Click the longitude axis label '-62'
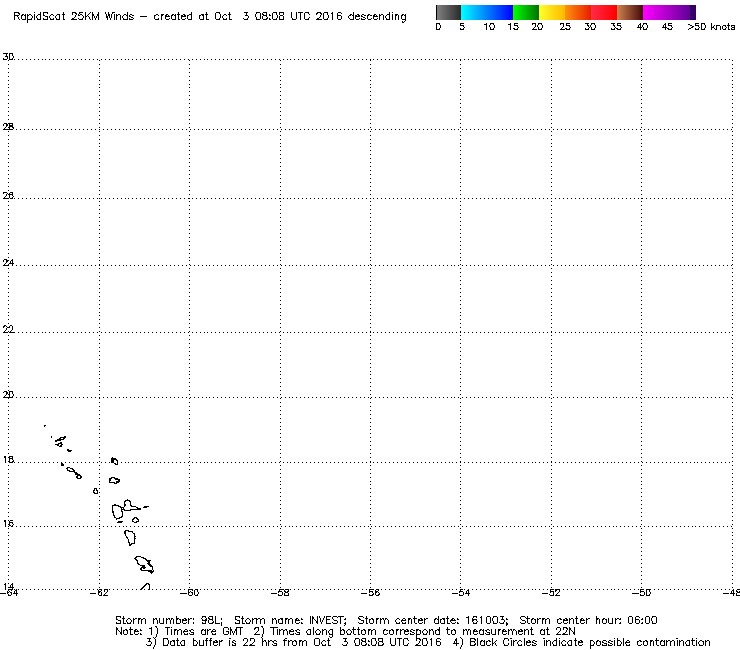This screenshot has width=740, height=650. (x=99, y=593)
